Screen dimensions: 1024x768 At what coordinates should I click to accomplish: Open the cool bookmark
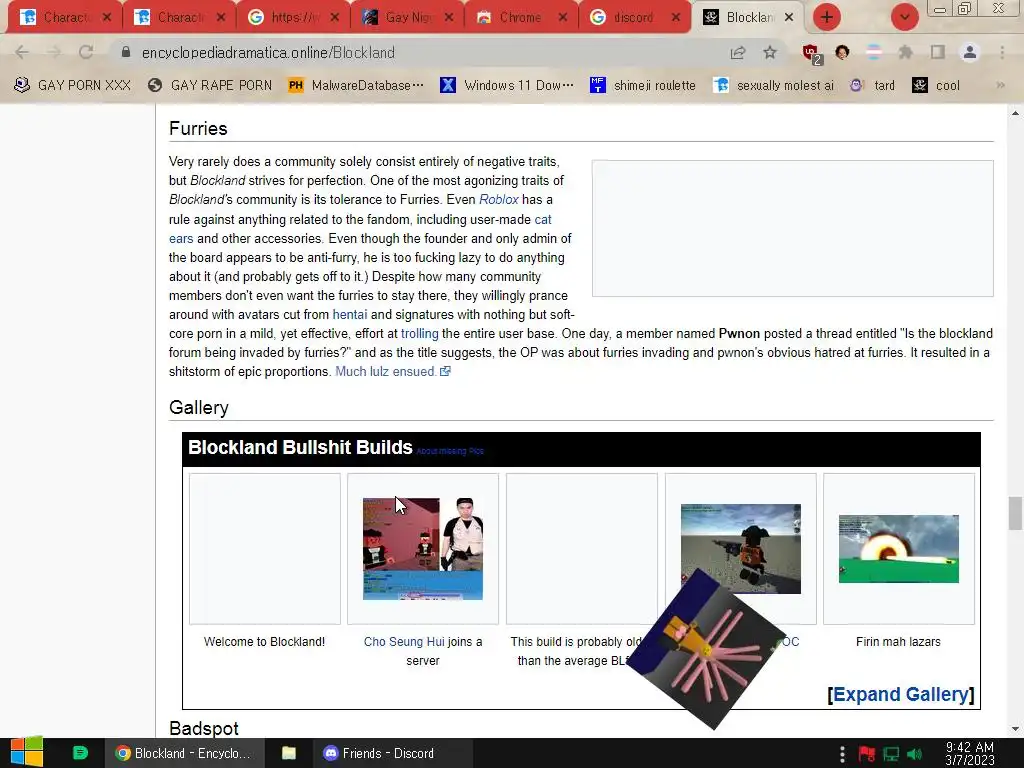936,85
